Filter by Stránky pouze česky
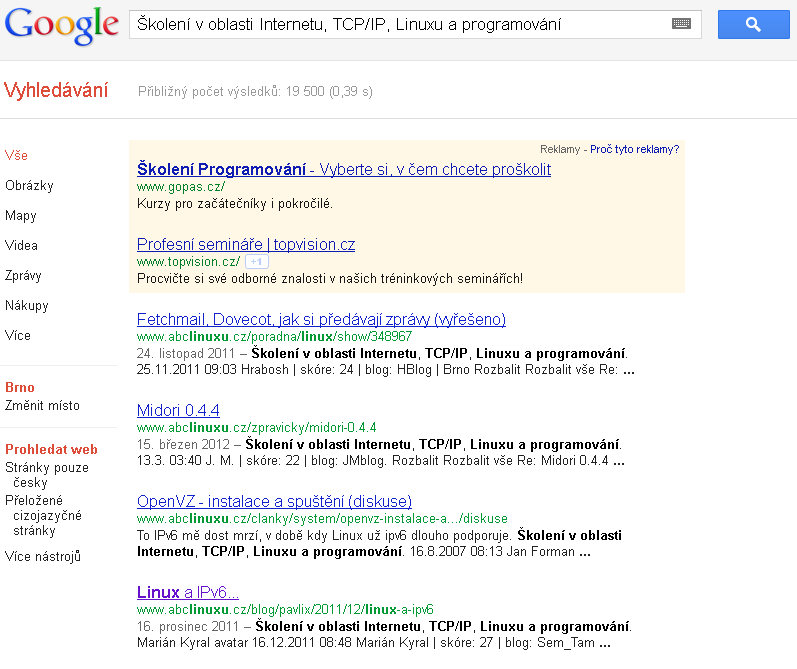 (x=47, y=475)
